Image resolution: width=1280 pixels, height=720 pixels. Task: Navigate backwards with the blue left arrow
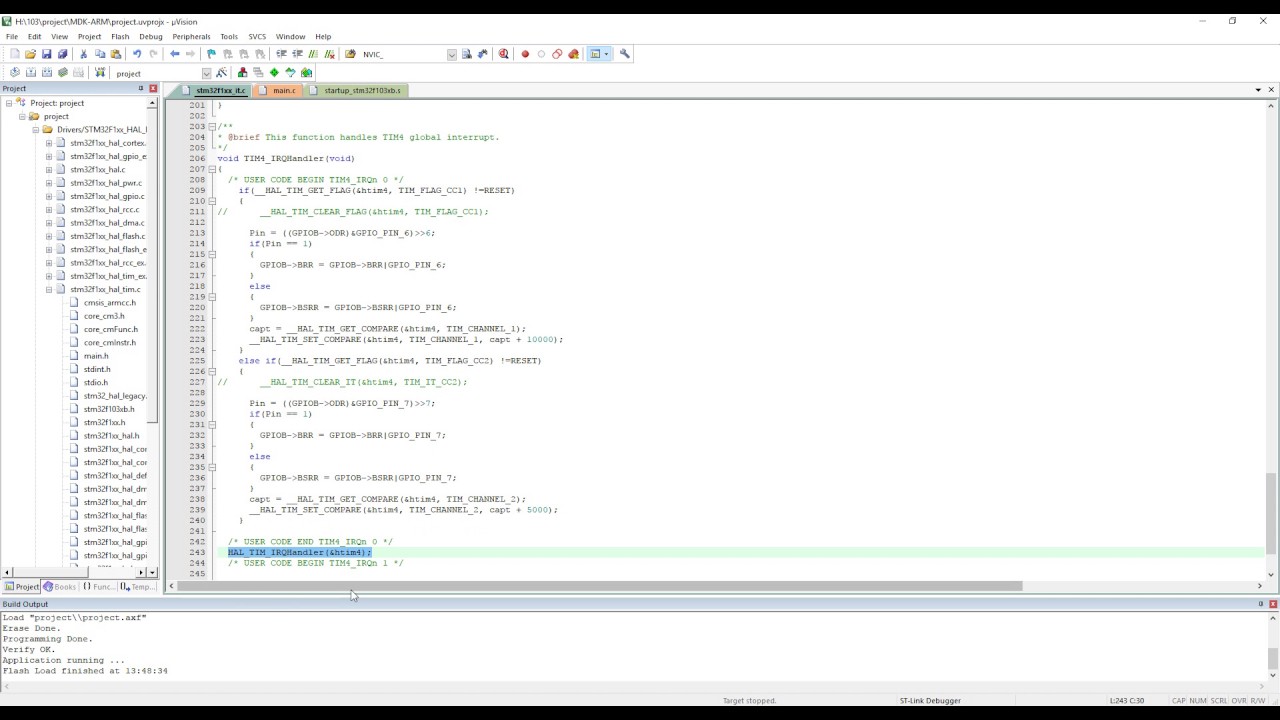coord(175,54)
